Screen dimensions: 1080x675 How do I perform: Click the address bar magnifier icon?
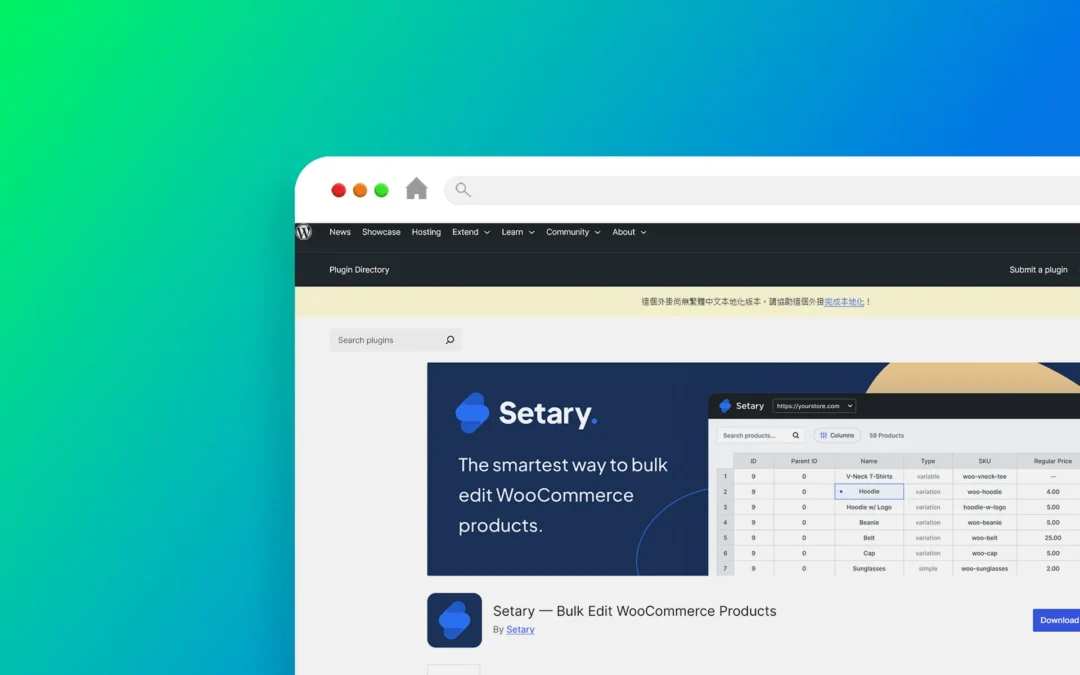coord(463,189)
